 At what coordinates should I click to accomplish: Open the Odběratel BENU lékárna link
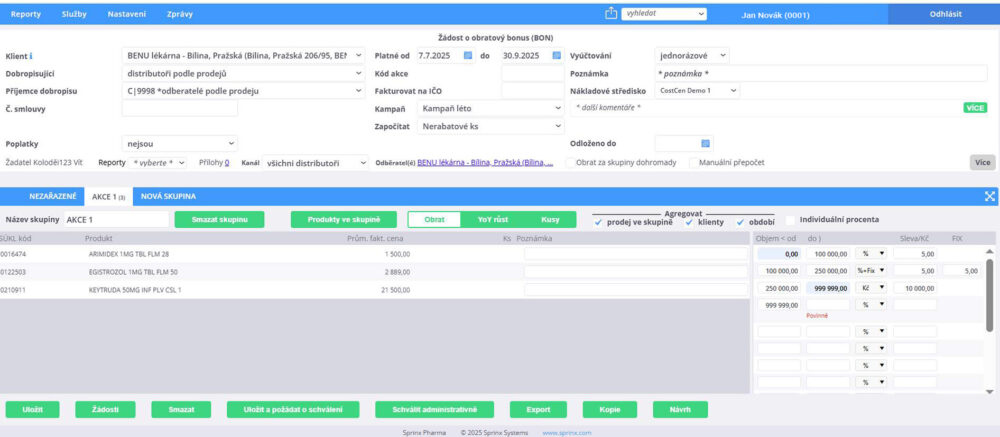point(485,162)
